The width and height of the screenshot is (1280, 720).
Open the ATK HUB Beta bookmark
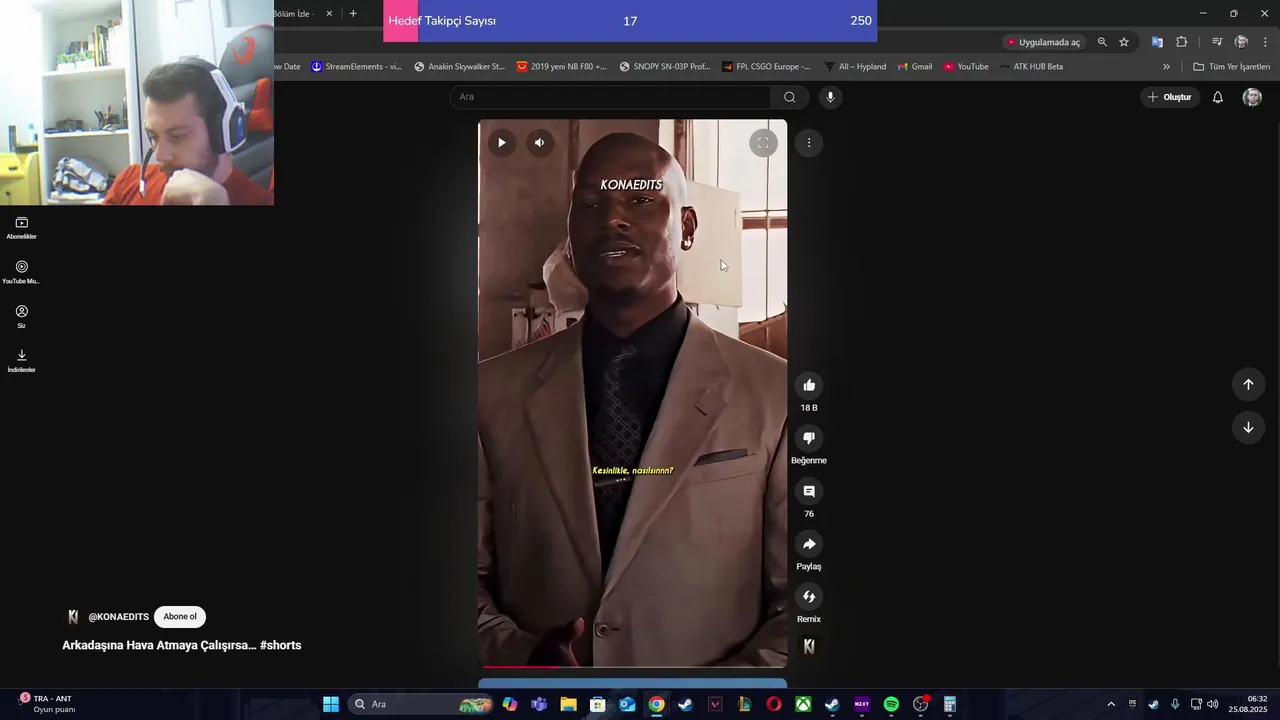pyautogui.click(x=1031, y=67)
